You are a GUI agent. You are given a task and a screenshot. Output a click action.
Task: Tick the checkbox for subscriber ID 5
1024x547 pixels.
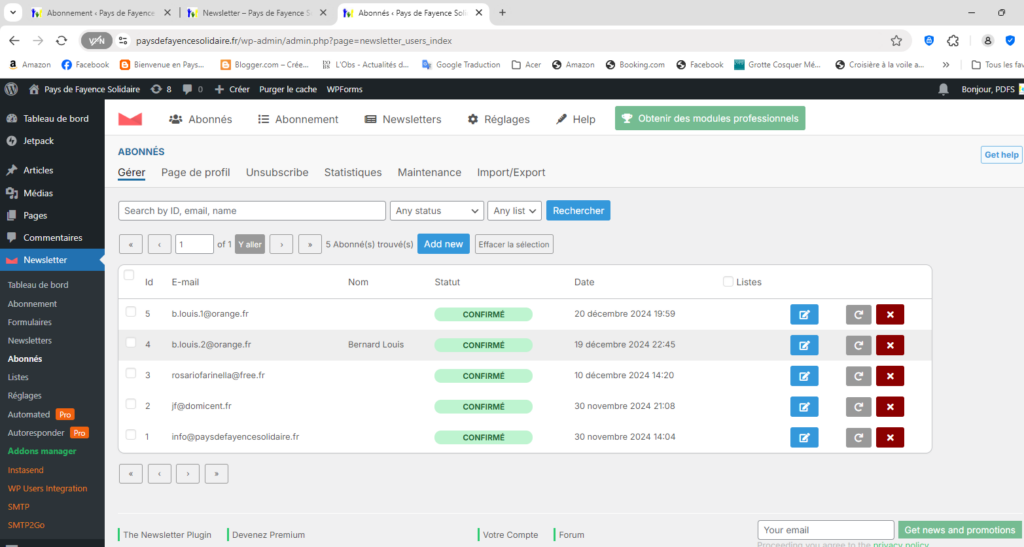[x=130, y=313]
